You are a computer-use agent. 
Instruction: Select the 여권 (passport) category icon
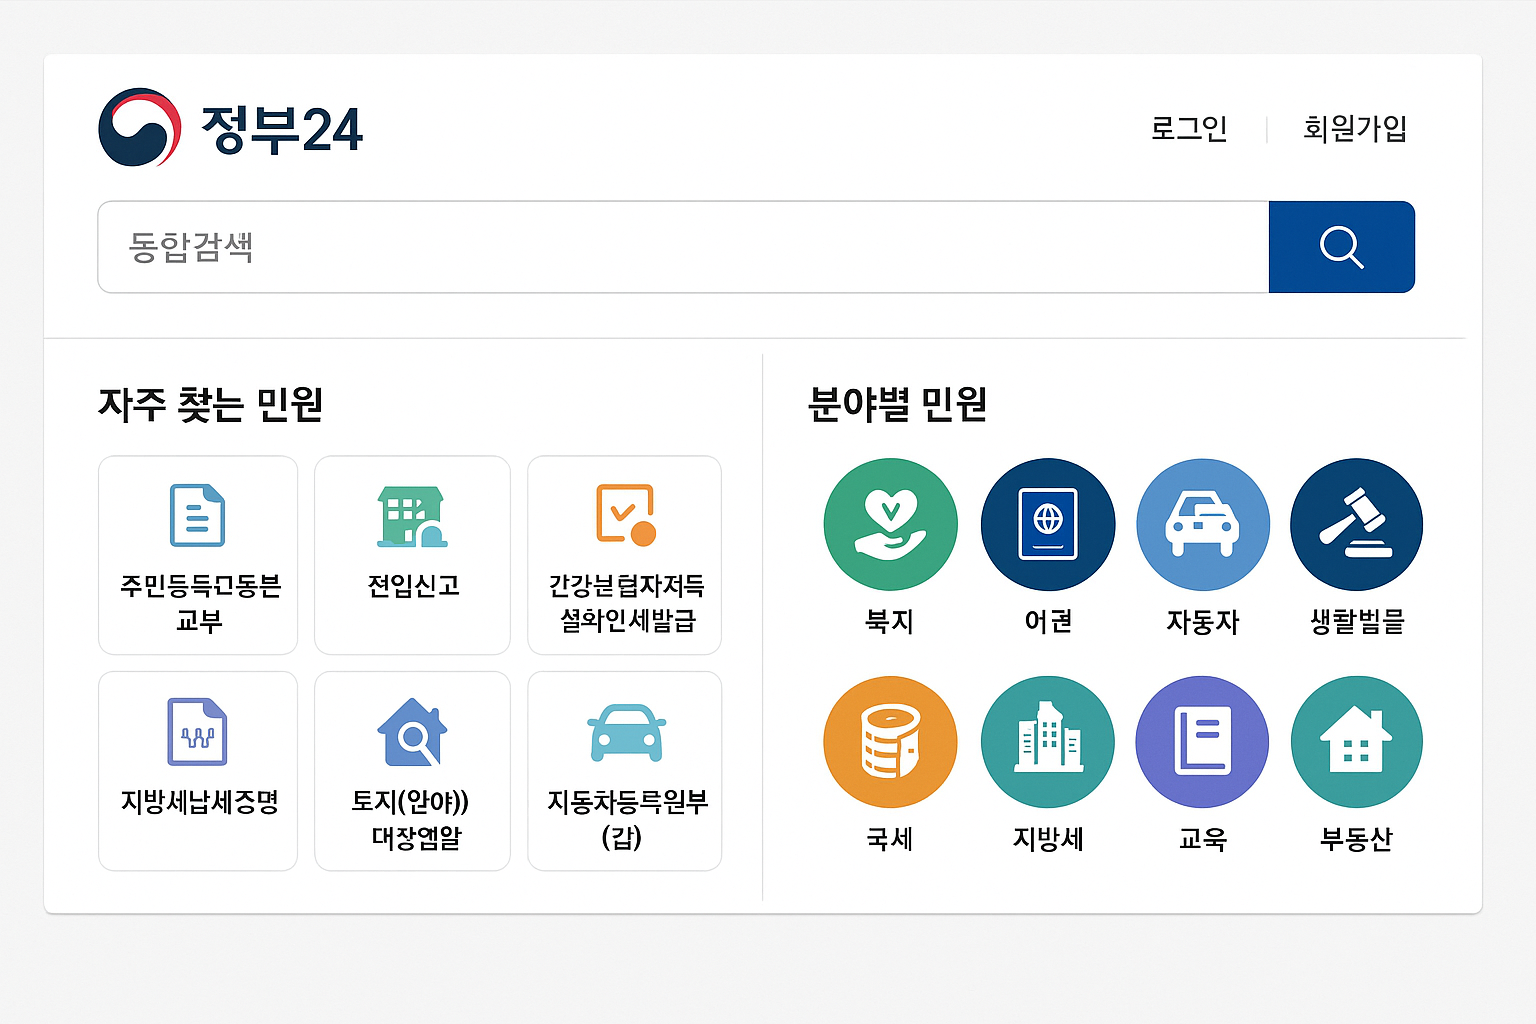click(1047, 523)
